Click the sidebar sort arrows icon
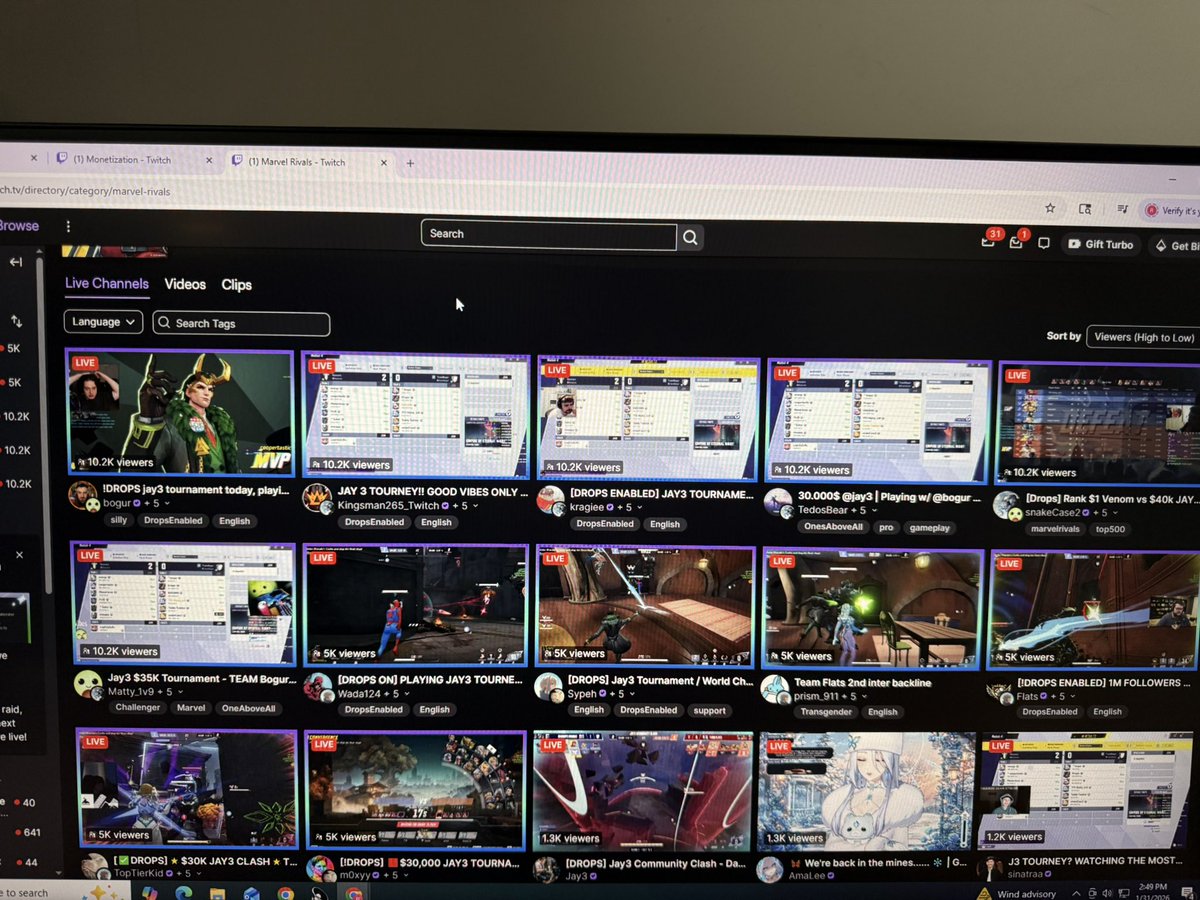1200x900 pixels. click(17, 321)
